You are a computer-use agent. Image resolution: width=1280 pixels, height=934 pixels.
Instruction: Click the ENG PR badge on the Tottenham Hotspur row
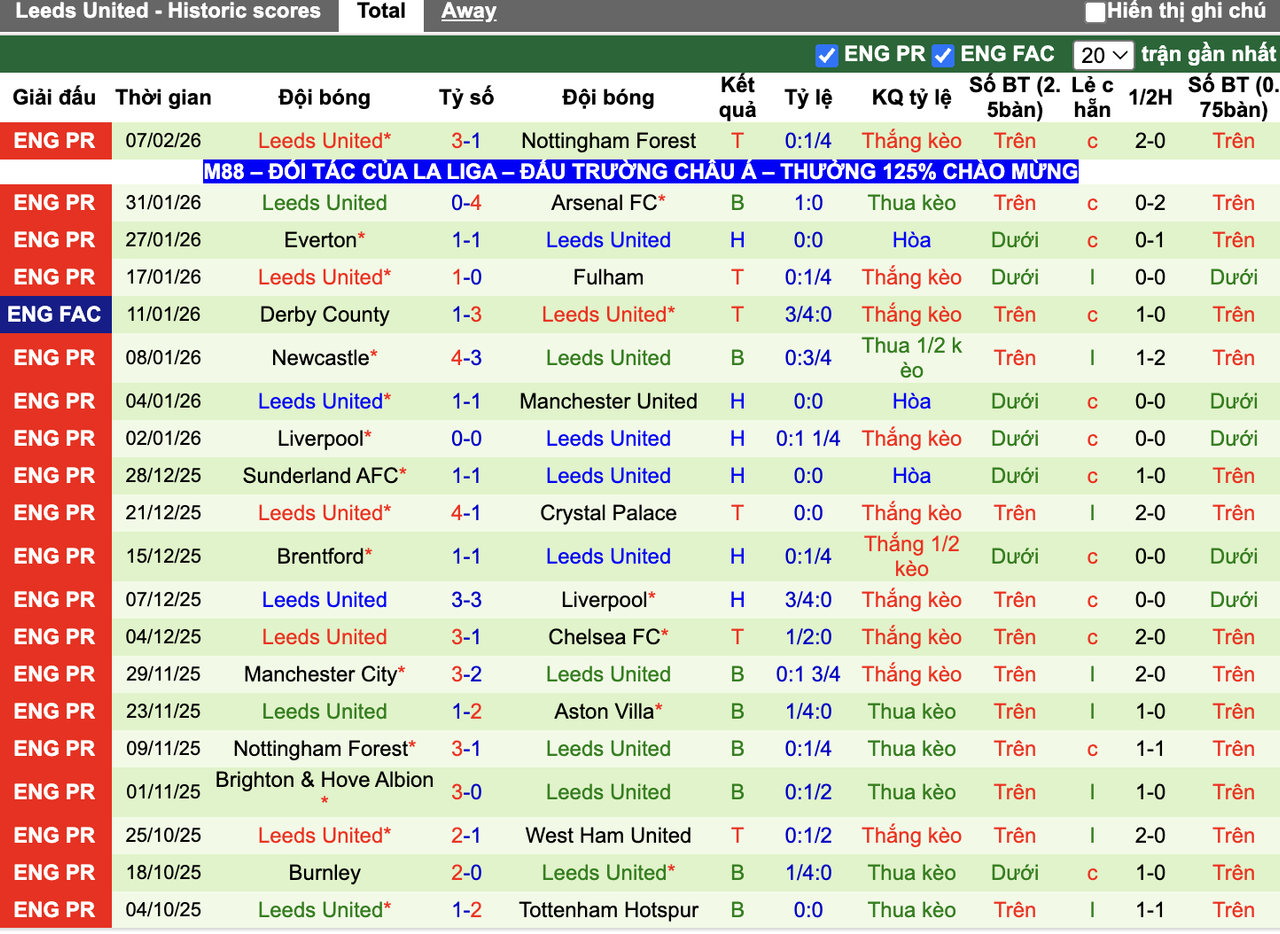pyautogui.click(x=55, y=910)
